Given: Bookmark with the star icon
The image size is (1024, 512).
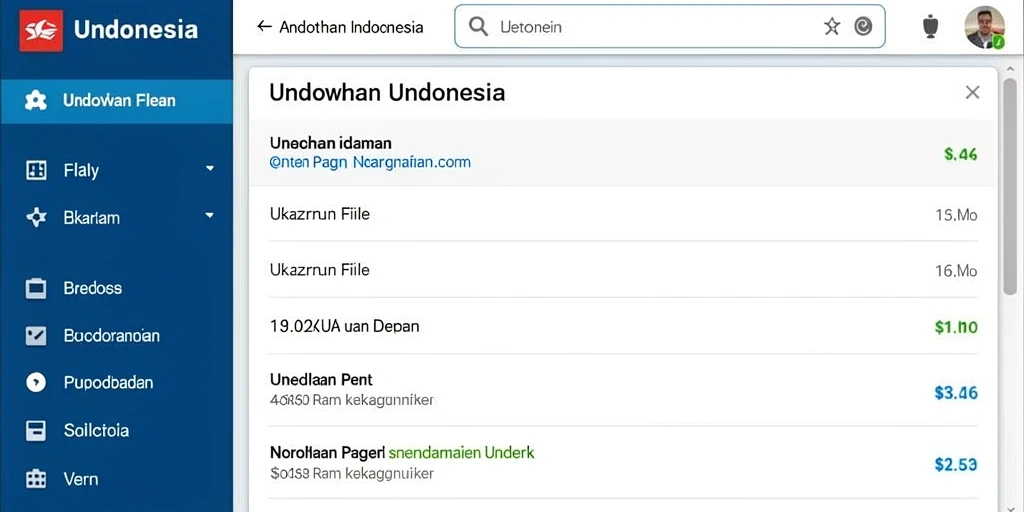Looking at the screenshot, I should click(832, 26).
